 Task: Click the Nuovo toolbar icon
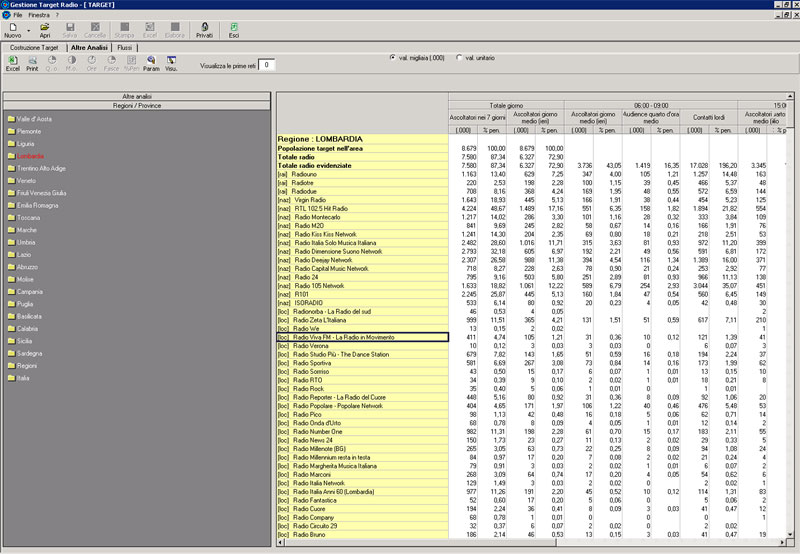tap(12, 27)
